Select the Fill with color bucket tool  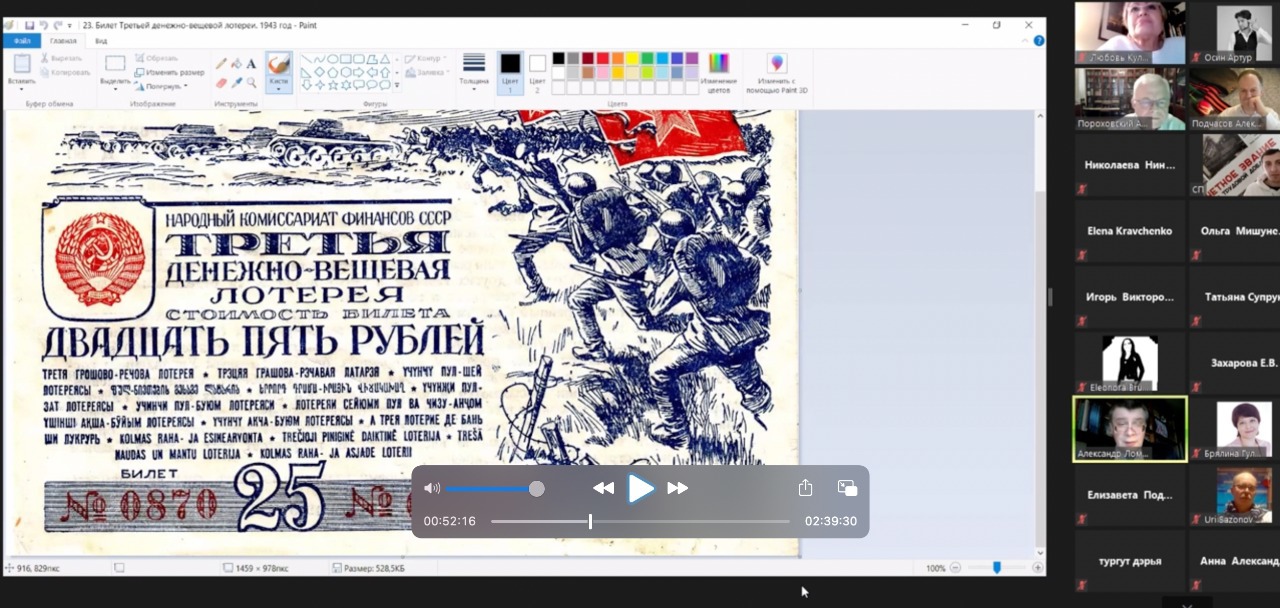pyautogui.click(x=236, y=63)
